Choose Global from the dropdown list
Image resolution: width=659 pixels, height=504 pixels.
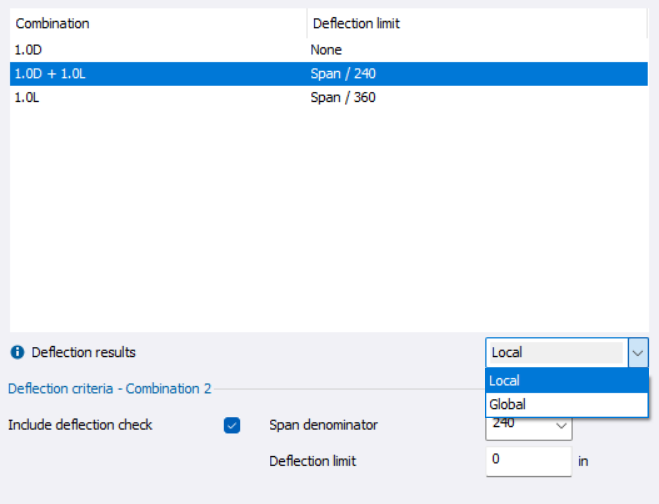[566, 404]
